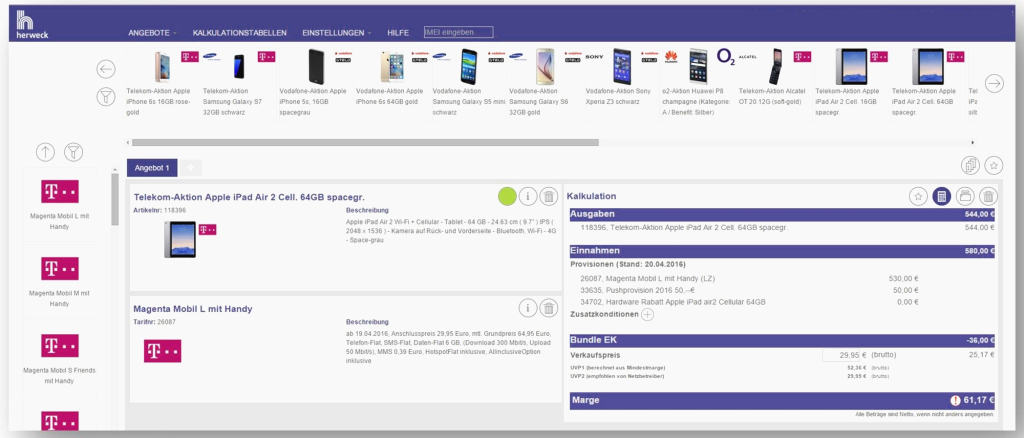The height and width of the screenshot is (438, 1024).
Task: Select Telekom-Aktion Samsung Galaxy S7 32GB schwarz
Action: (x=239, y=83)
